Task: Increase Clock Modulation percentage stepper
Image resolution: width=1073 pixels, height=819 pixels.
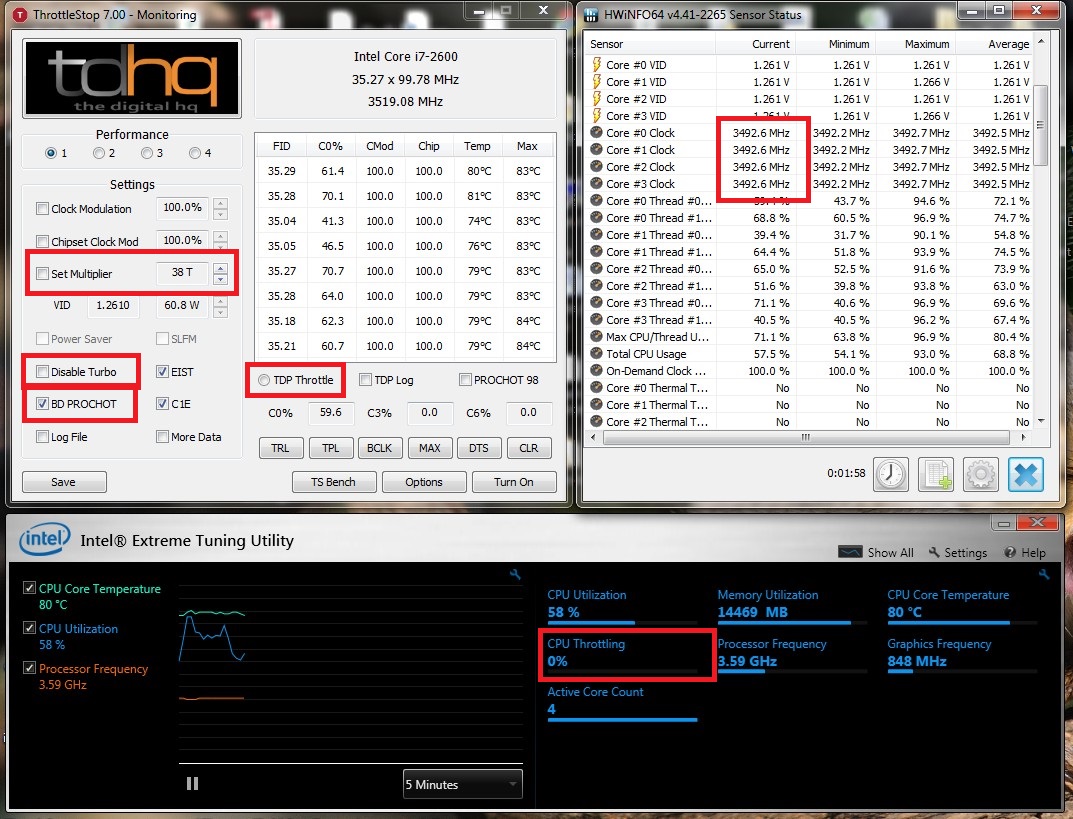Action: pos(220,203)
